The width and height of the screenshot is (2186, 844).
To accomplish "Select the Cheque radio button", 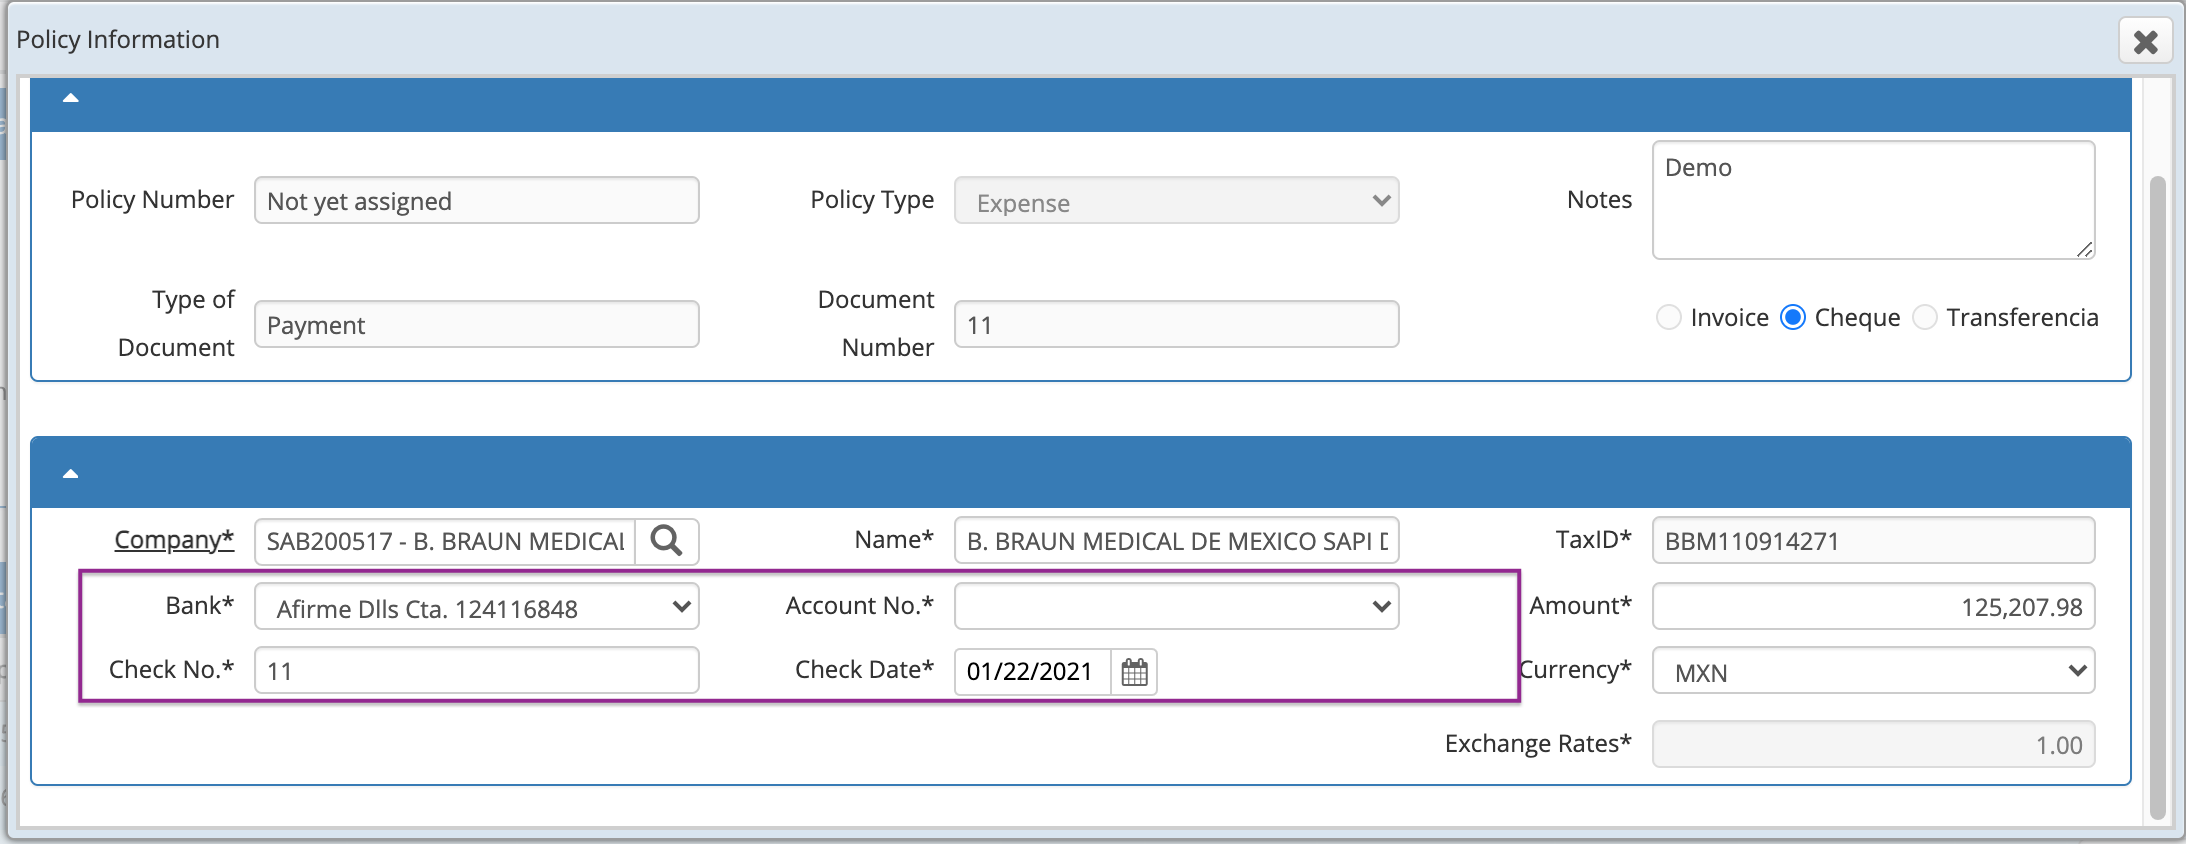I will pyautogui.click(x=1793, y=317).
